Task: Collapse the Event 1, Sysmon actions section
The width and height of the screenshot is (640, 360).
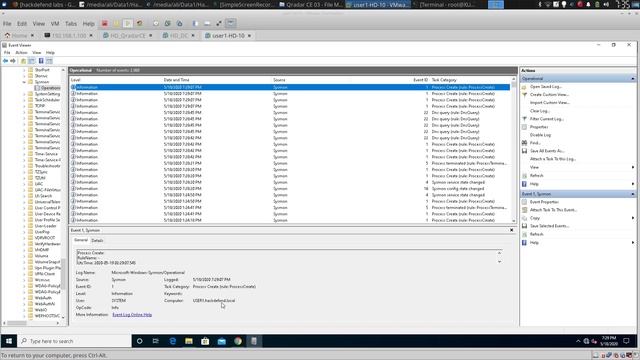Action: [x=633, y=194]
